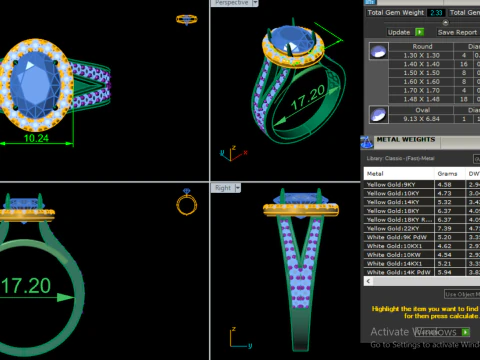This screenshot has width=480, height=360.
Task: Click the Round column header in the gem table
Action: 422,47
